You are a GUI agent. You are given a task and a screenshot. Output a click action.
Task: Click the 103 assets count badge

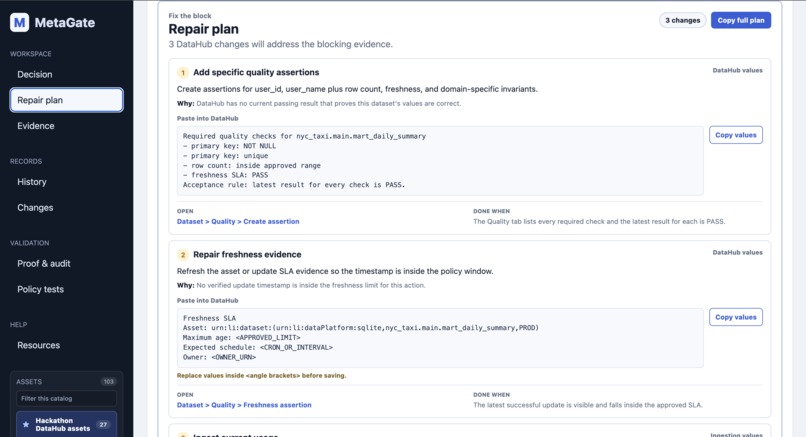108,381
